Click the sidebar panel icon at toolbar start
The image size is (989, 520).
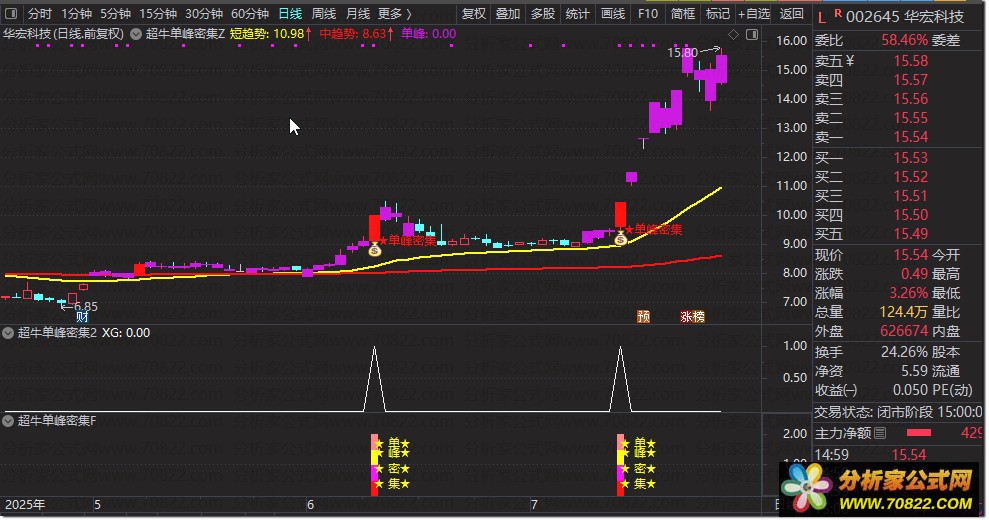11,13
